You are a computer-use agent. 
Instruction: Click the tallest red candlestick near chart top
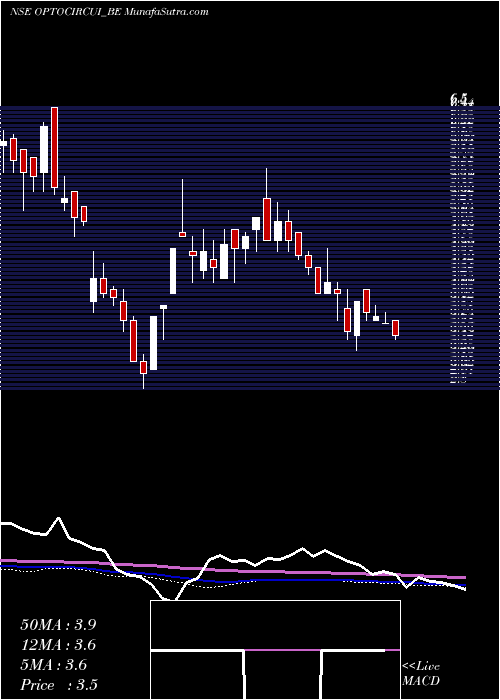point(54,147)
